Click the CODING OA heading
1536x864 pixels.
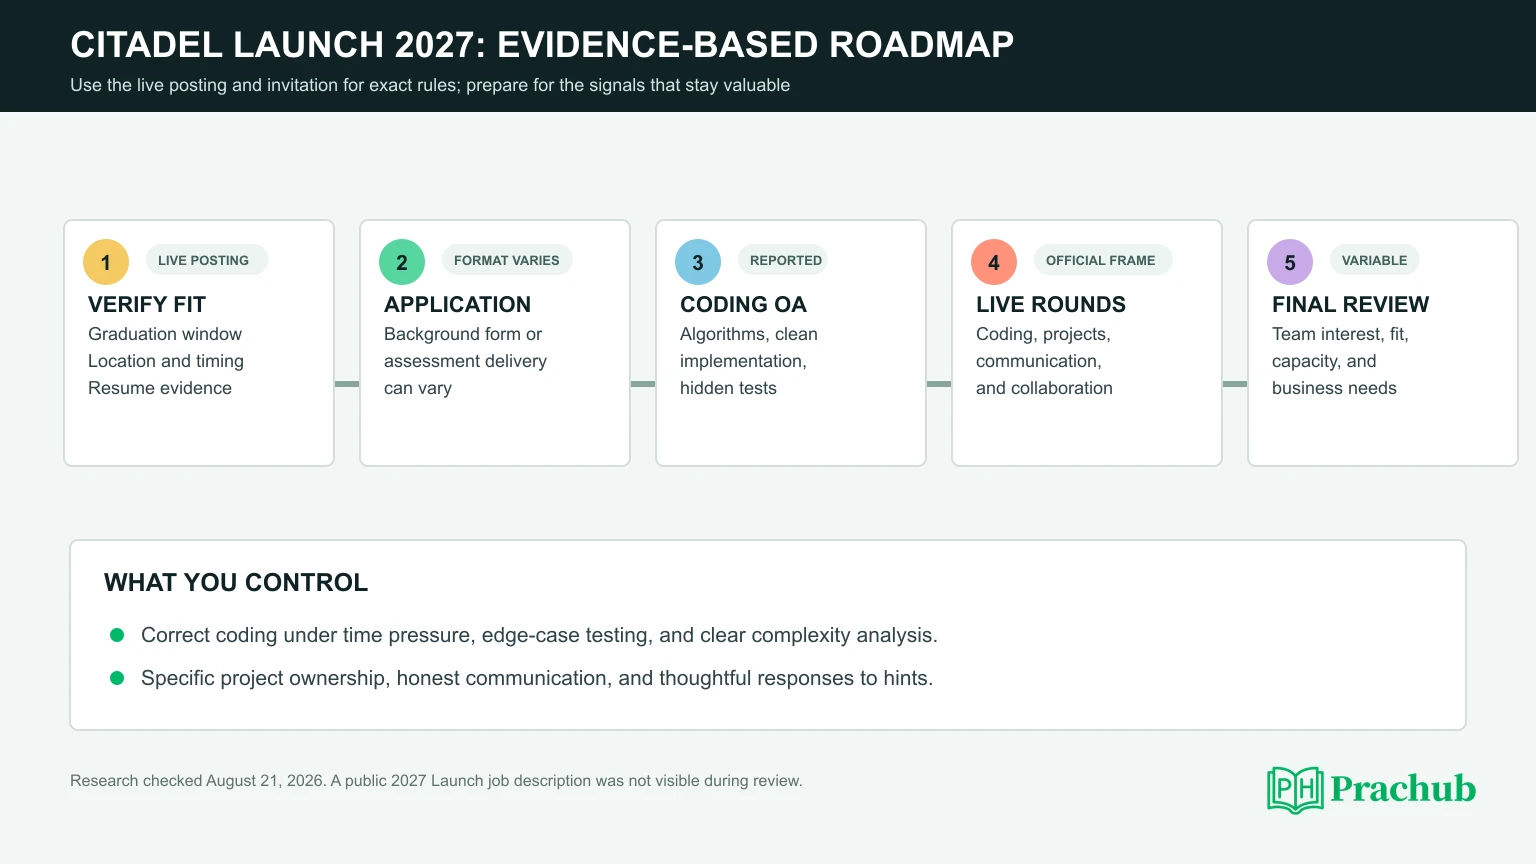pos(743,304)
